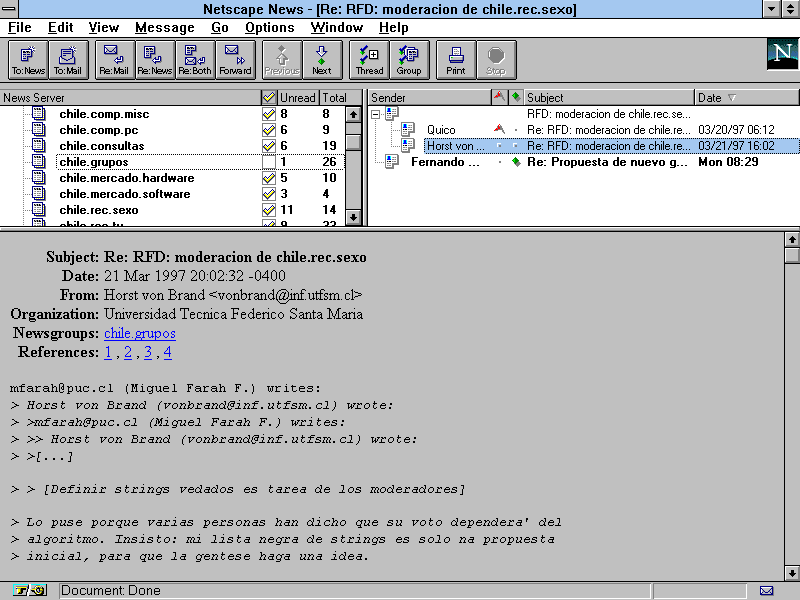
Task: Uncheck subscription for chile.mercado.software
Action: pos(269,194)
